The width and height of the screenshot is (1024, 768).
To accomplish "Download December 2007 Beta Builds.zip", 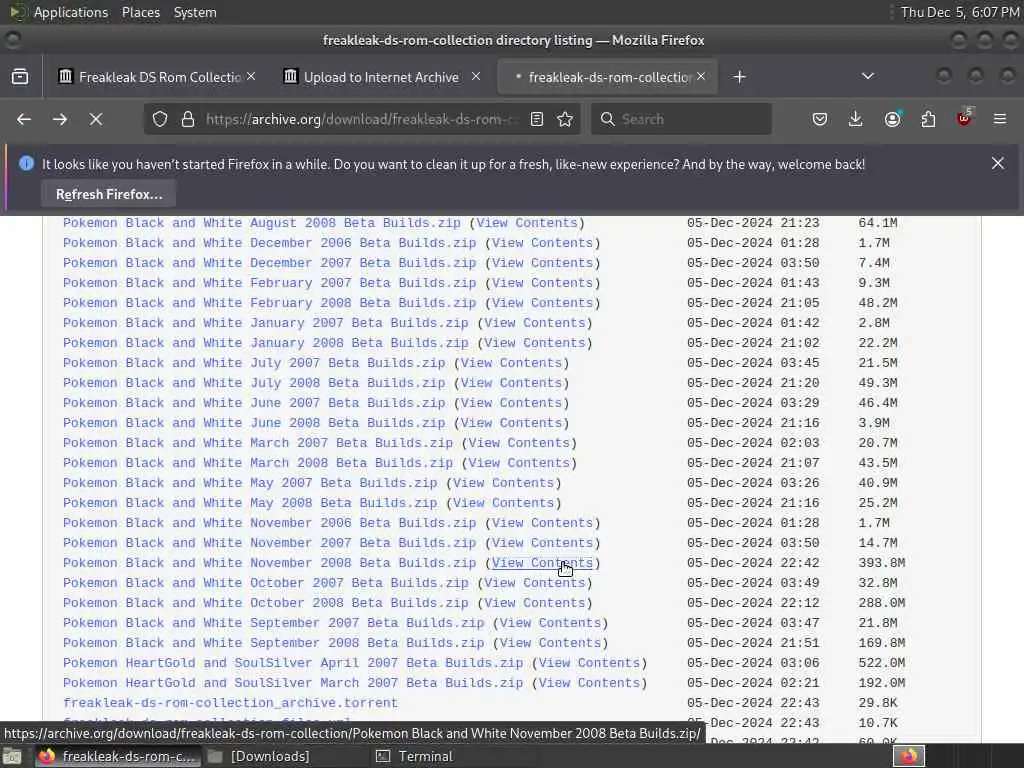I will pos(270,263).
